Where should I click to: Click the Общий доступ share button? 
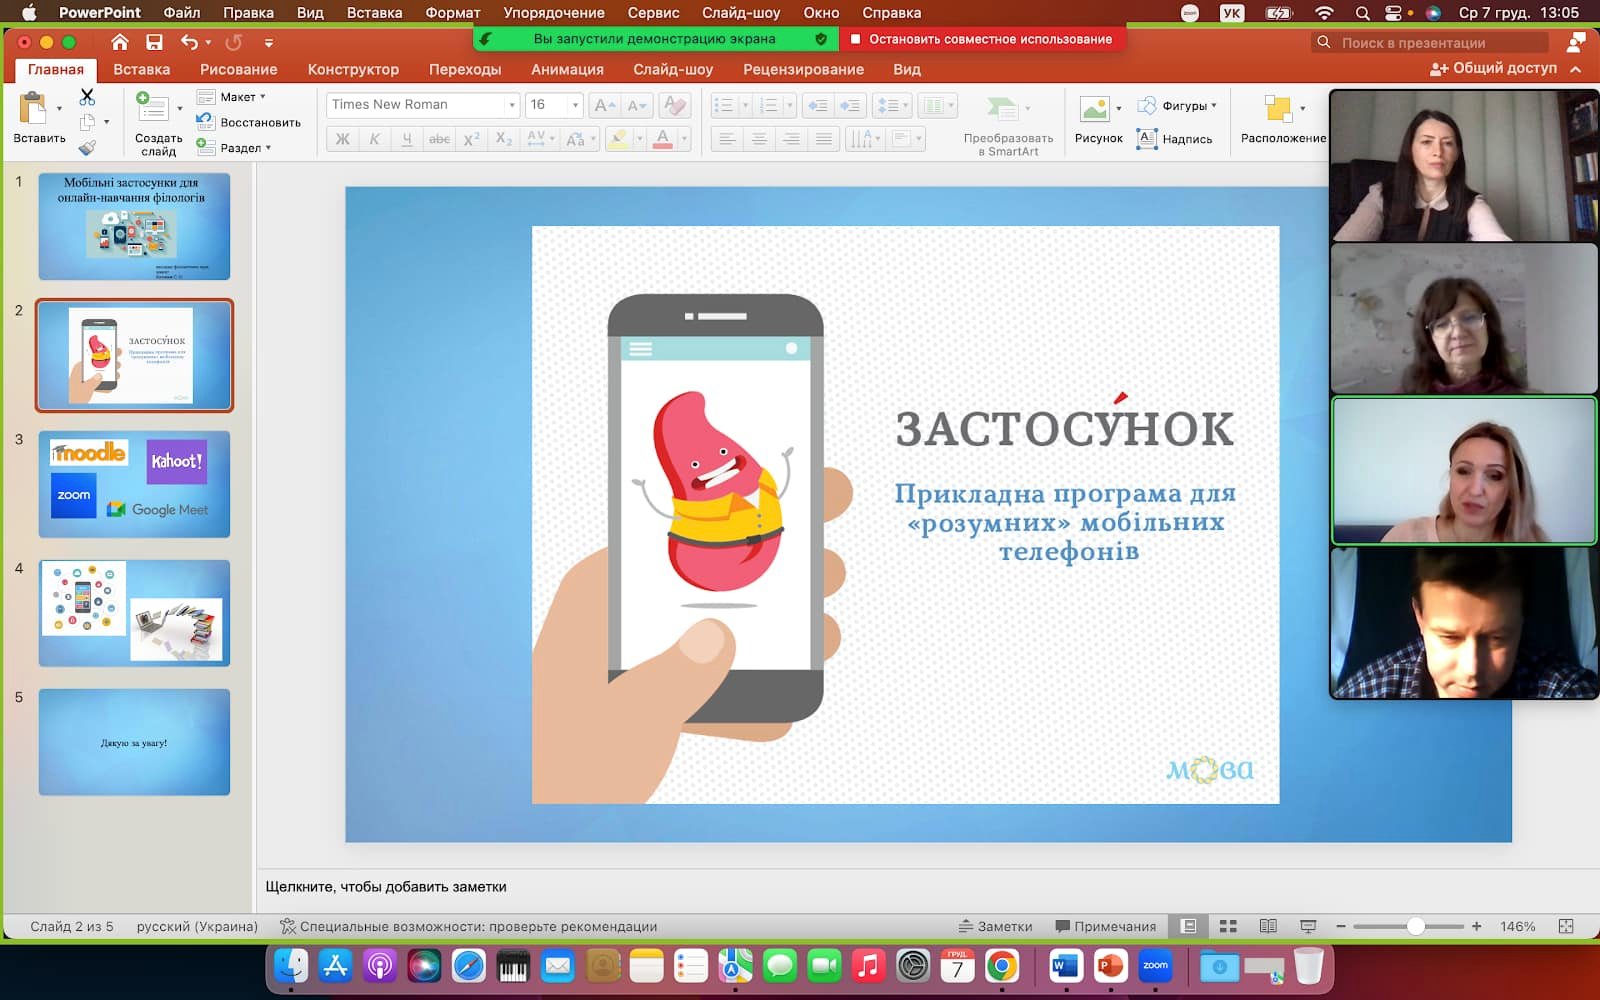1494,68
